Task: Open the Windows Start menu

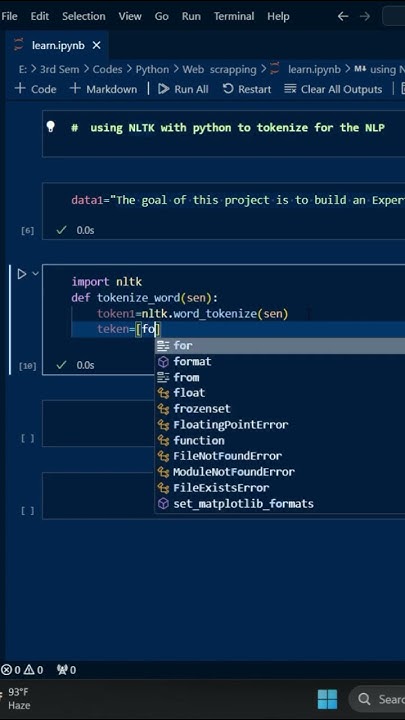Action: coord(327,699)
